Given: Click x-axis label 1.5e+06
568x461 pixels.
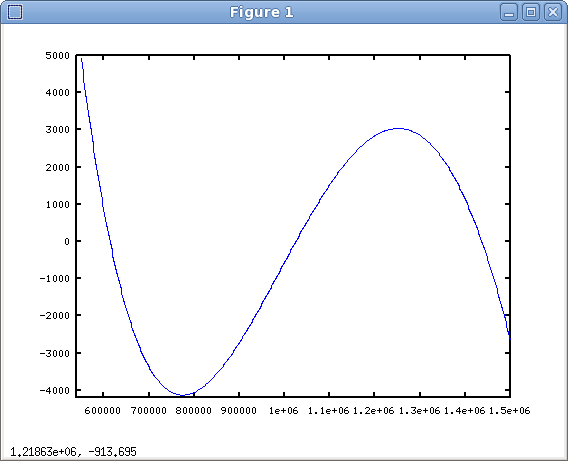Looking at the screenshot, I should tap(510, 411).
